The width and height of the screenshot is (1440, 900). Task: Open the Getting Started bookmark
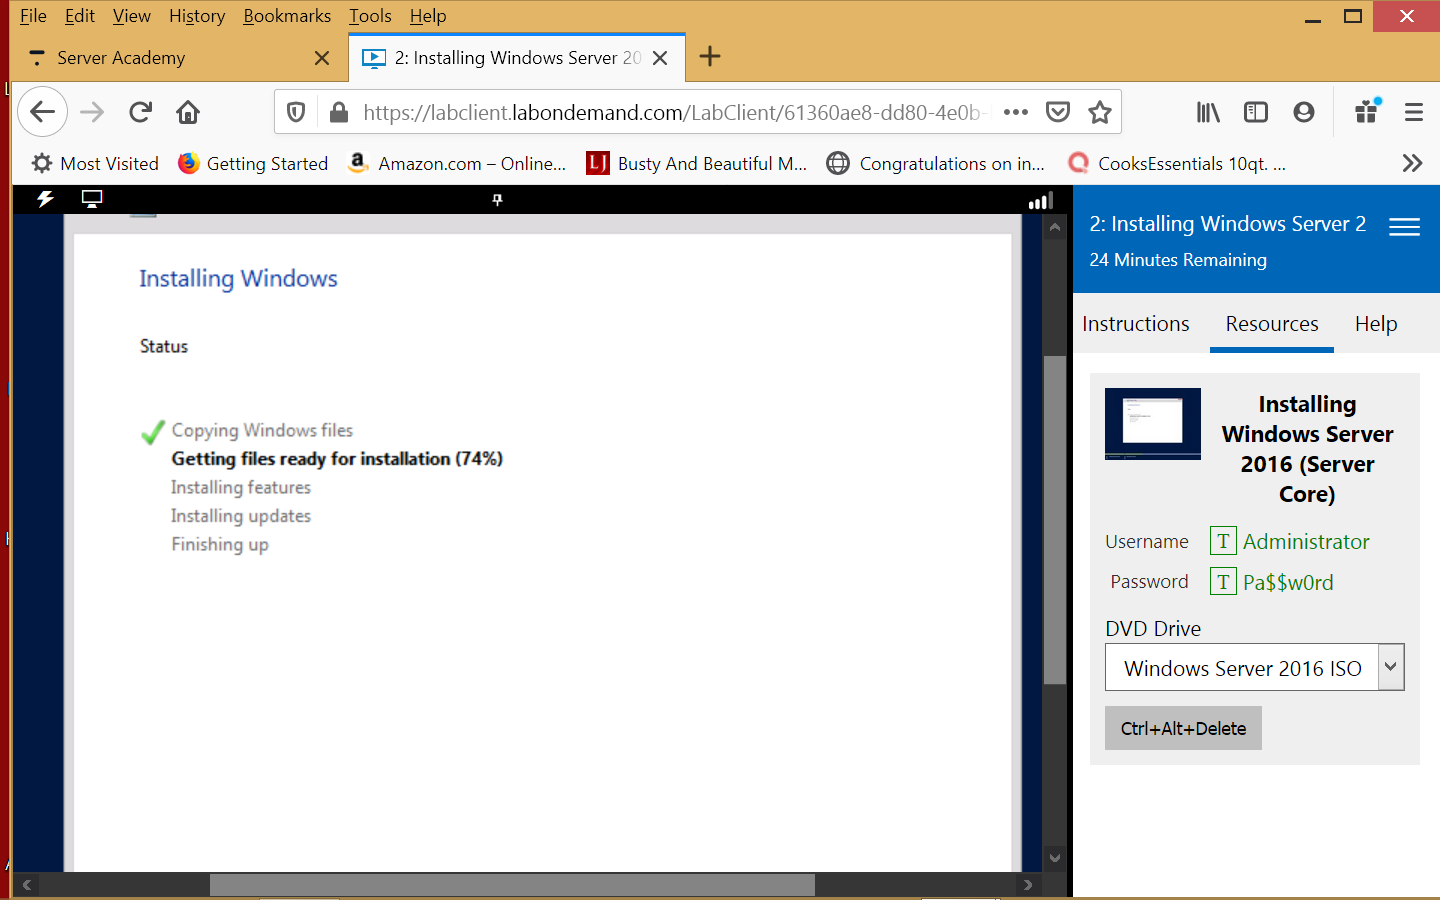click(x=253, y=163)
